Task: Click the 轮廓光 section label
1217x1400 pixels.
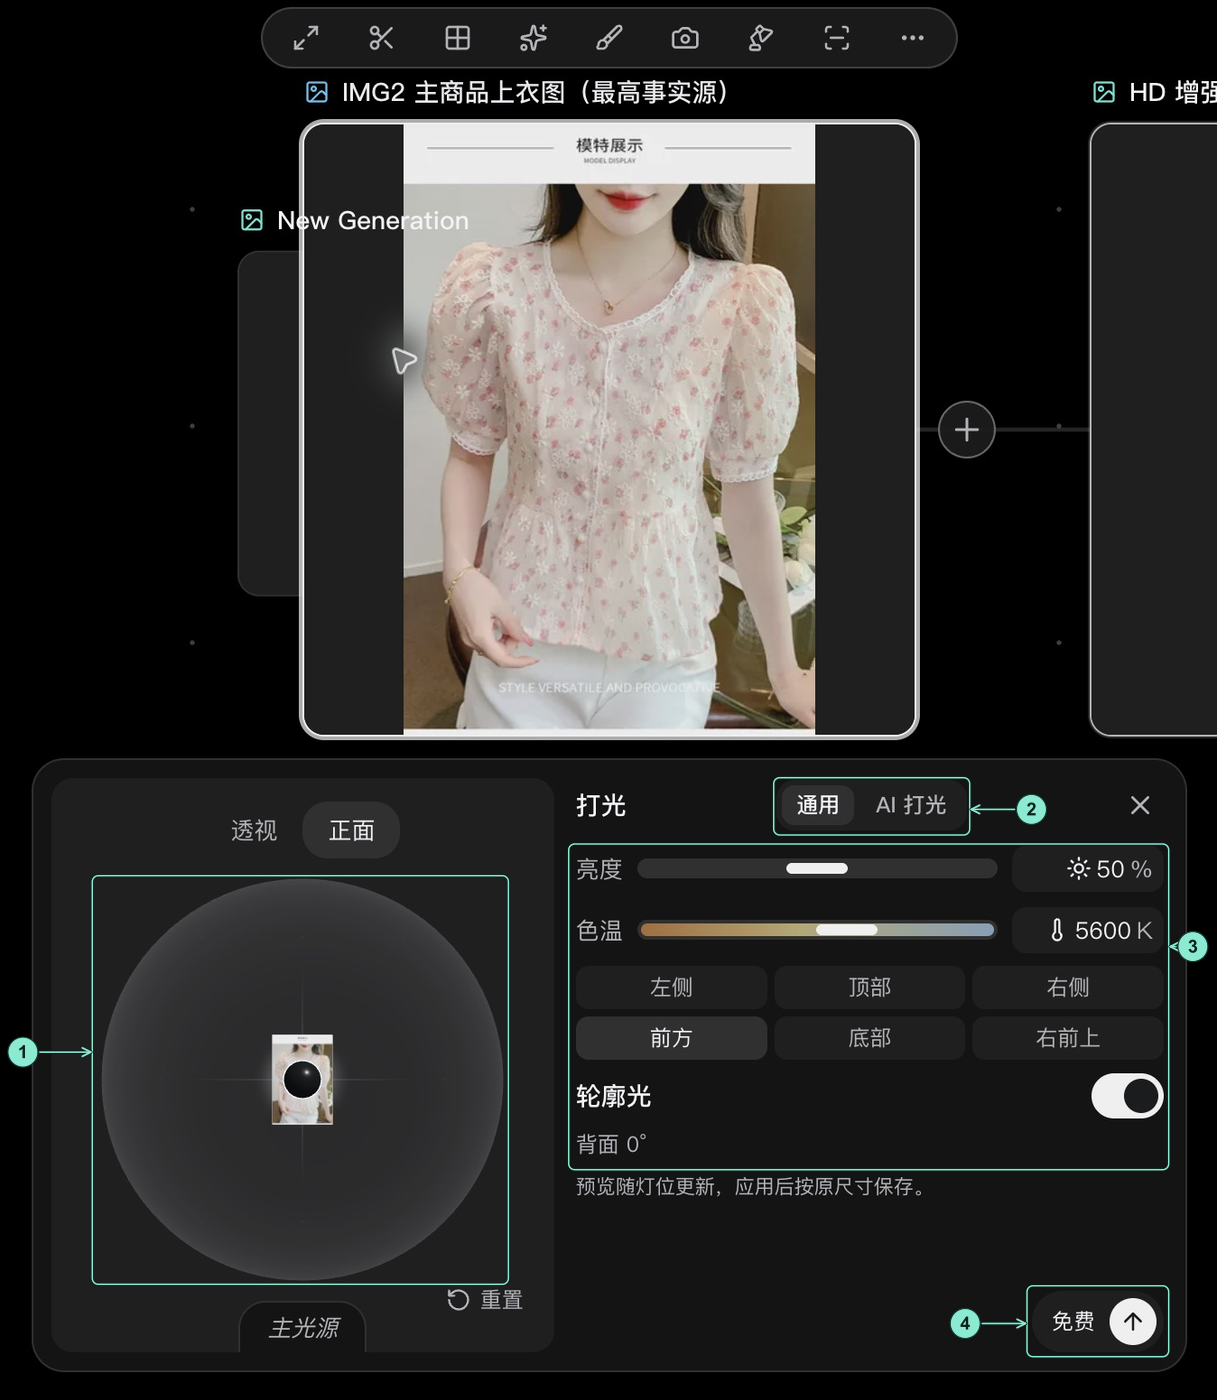Action: click(x=613, y=1096)
